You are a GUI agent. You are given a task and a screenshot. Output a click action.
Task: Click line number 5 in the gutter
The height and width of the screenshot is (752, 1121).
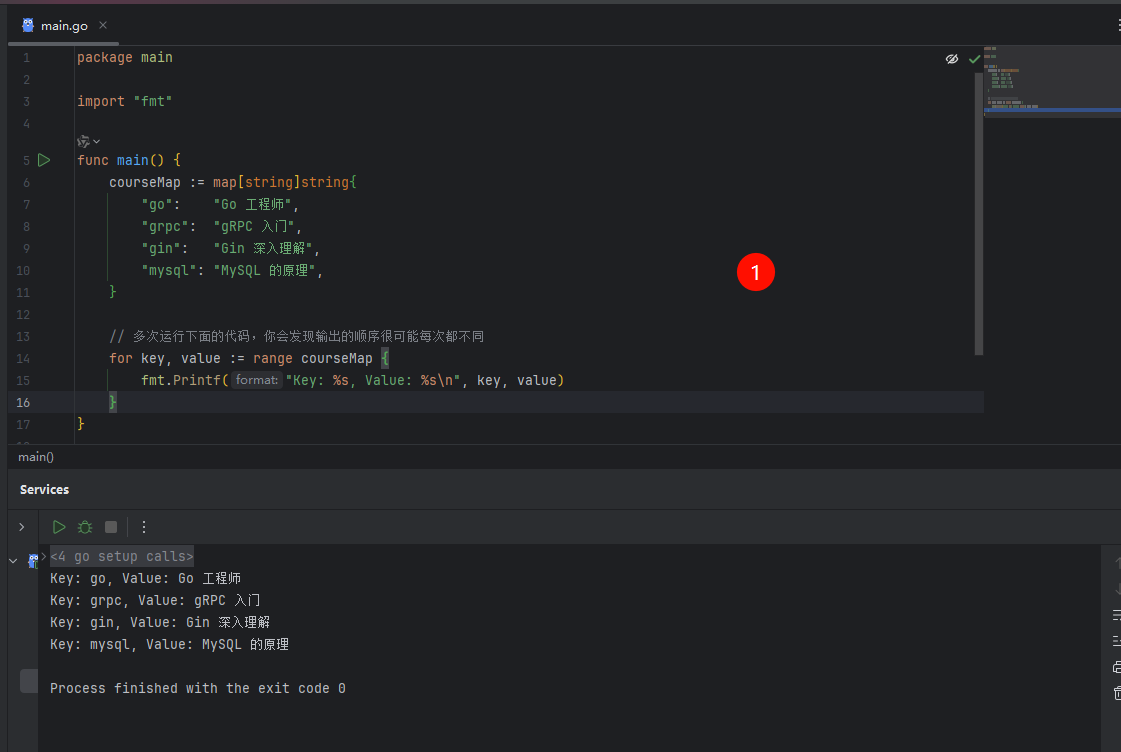[x=26, y=160]
